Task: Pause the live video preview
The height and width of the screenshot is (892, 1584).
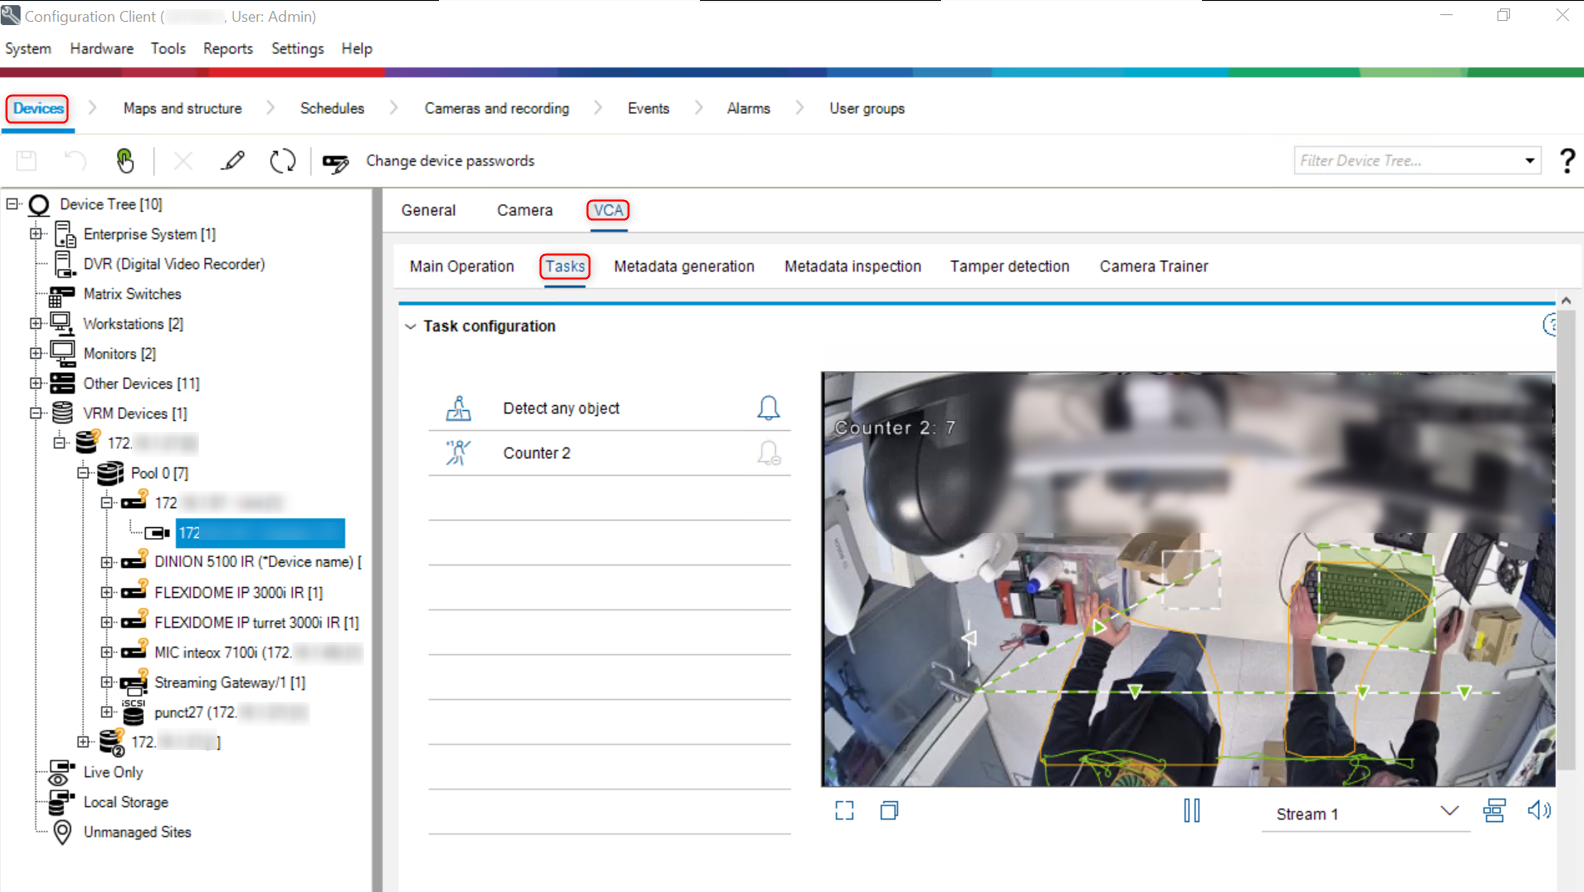Action: coord(1191,811)
